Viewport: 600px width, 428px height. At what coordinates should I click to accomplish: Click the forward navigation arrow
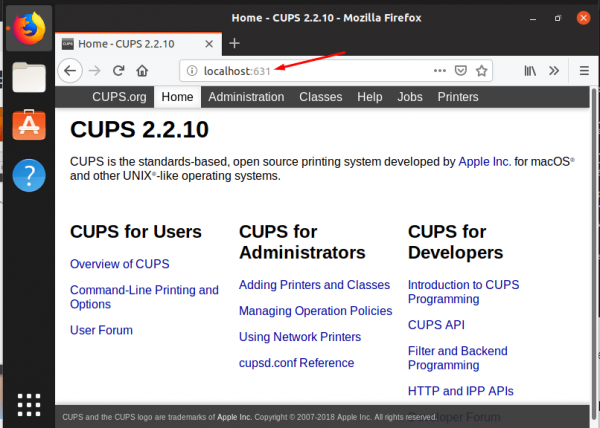[95, 71]
